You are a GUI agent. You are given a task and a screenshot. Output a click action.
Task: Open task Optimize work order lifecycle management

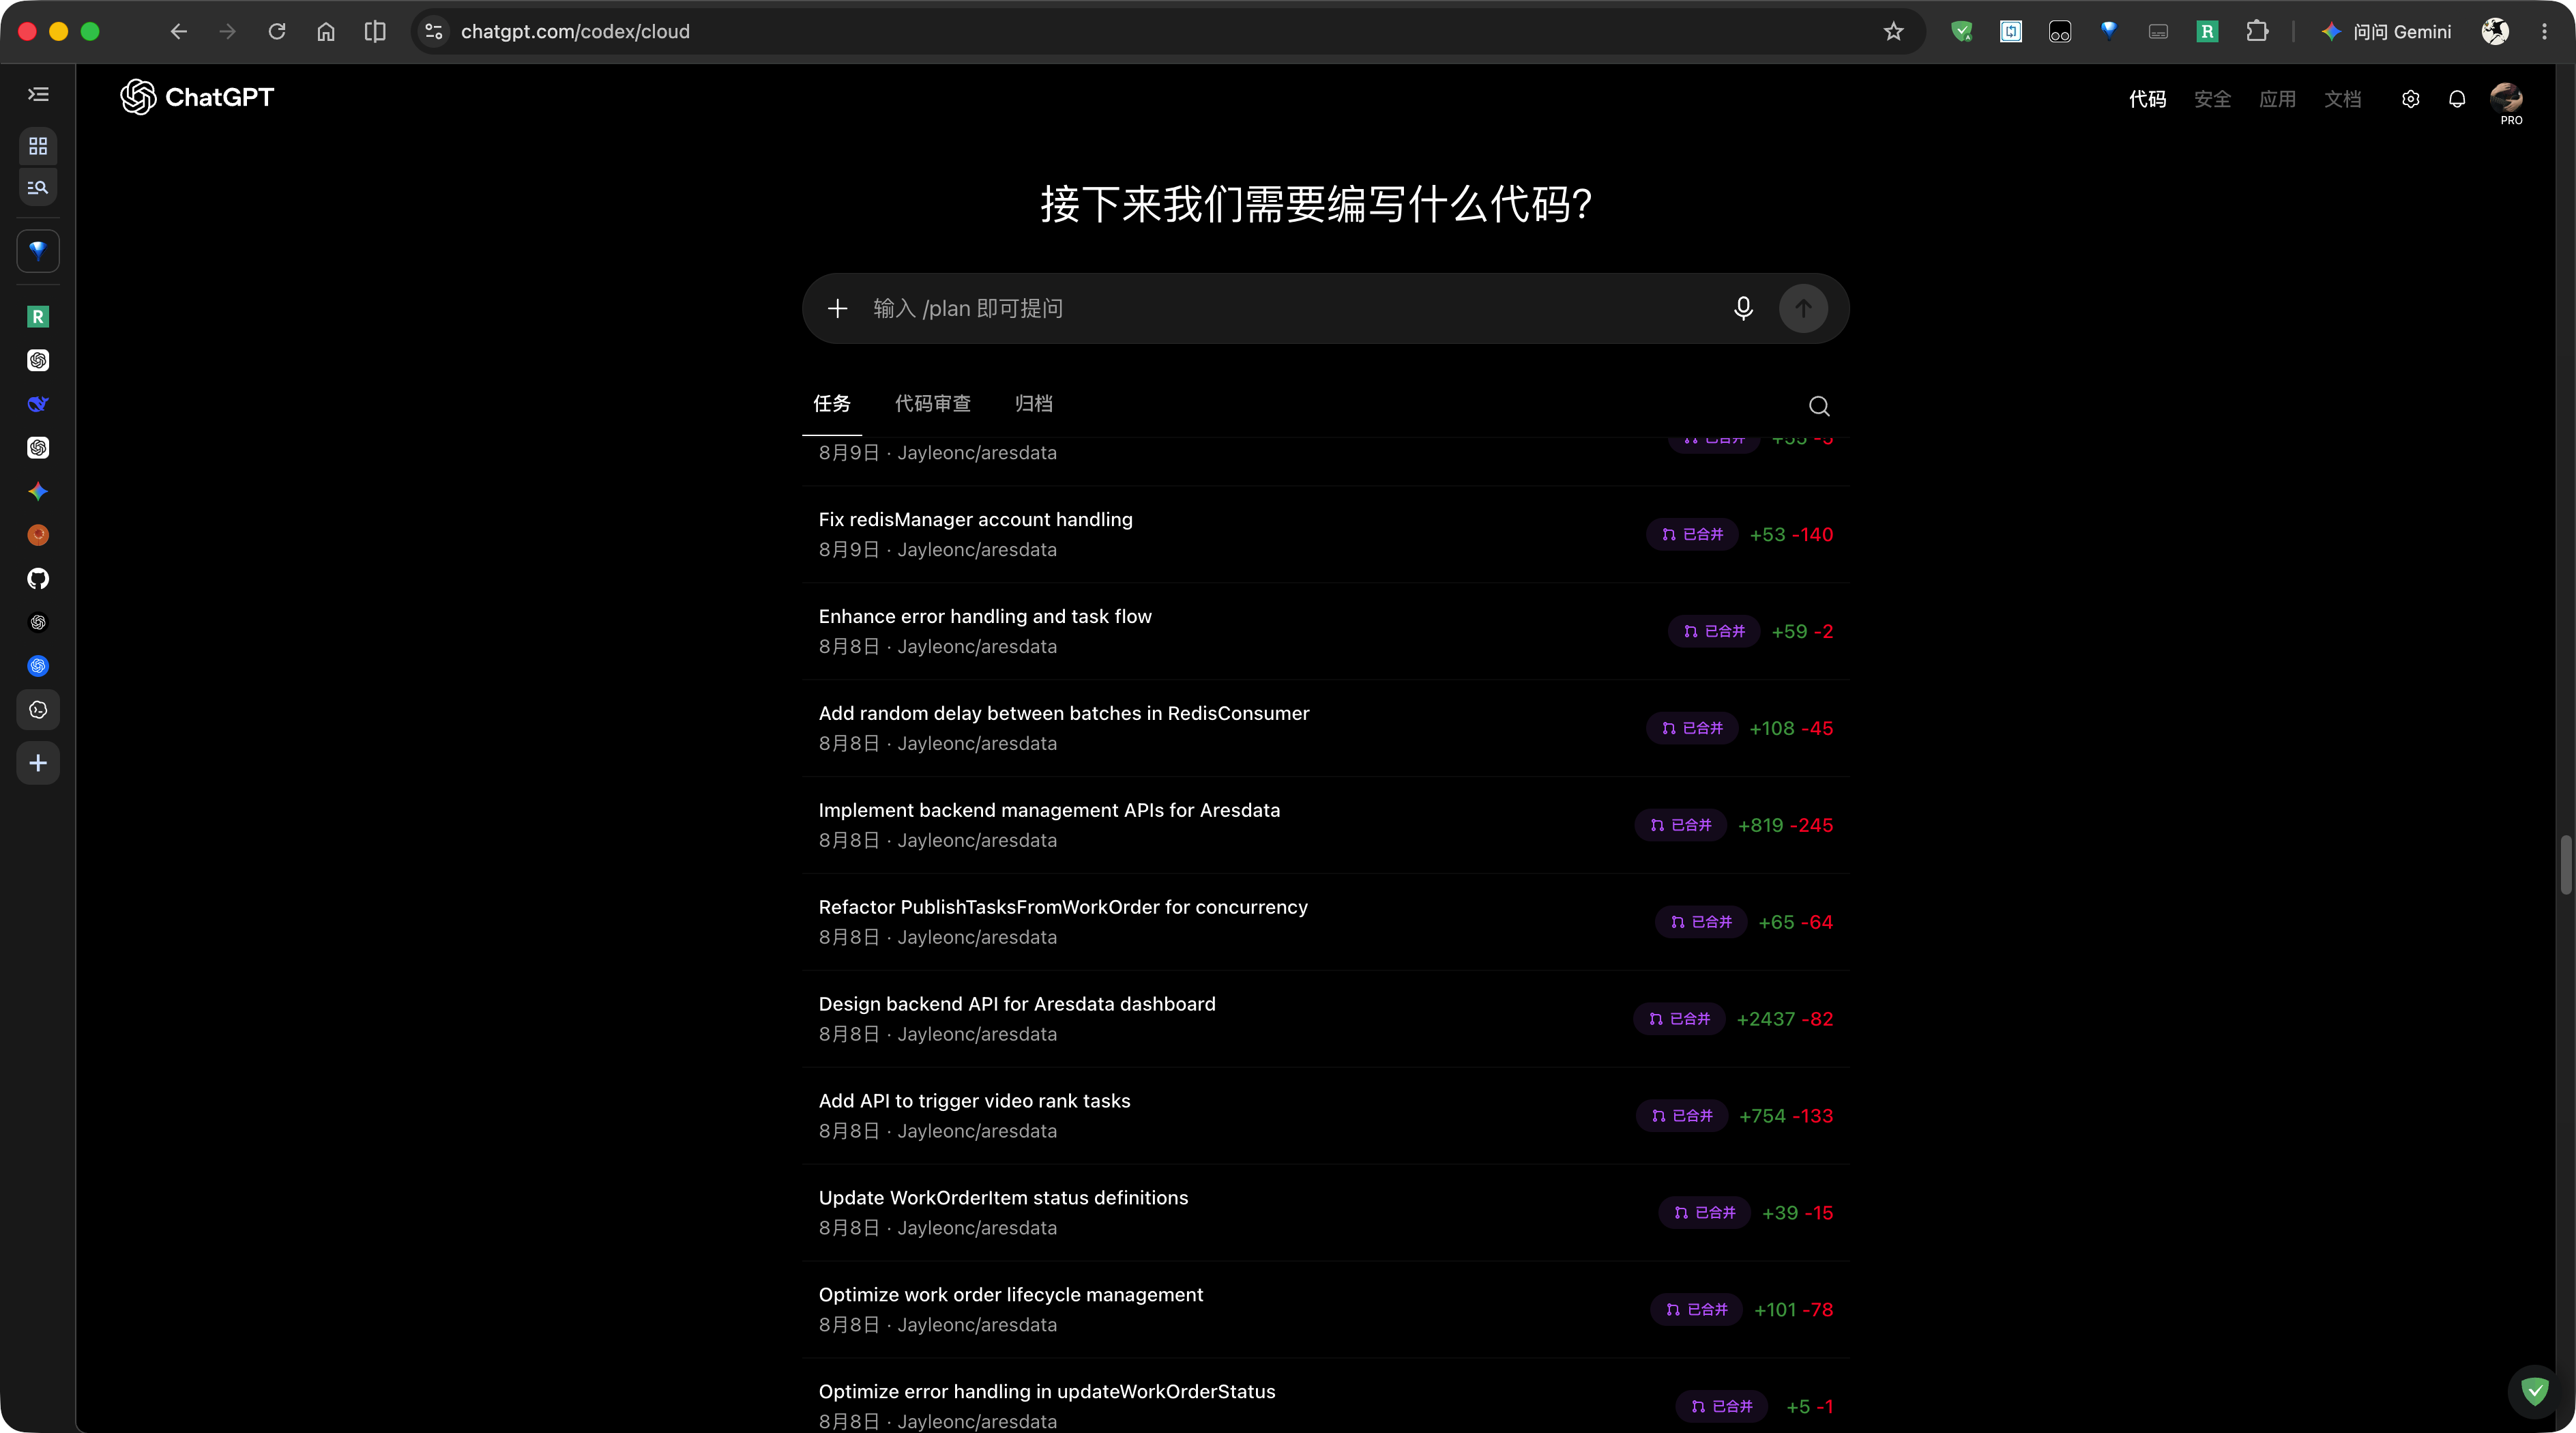[x=1326, y=1310]
